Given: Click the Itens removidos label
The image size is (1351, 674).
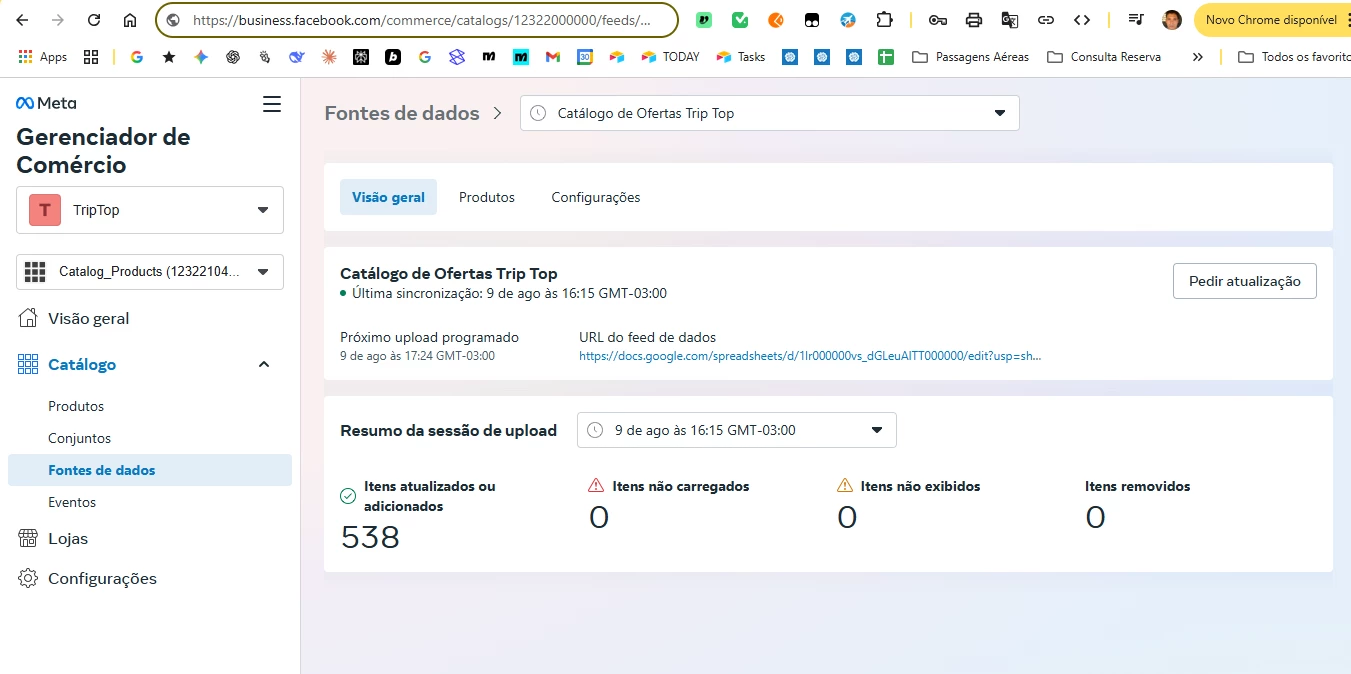Looking at the screenshot, I should (1138, 486).
